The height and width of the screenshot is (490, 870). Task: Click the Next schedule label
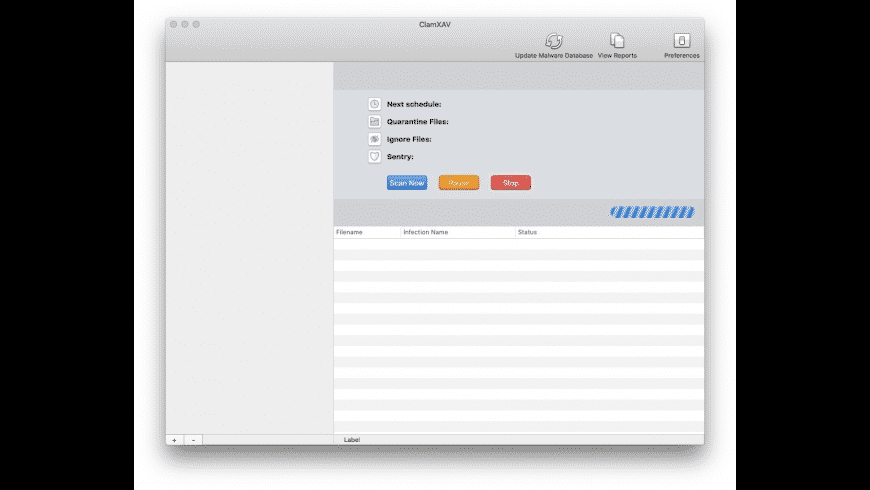(414, 104)
